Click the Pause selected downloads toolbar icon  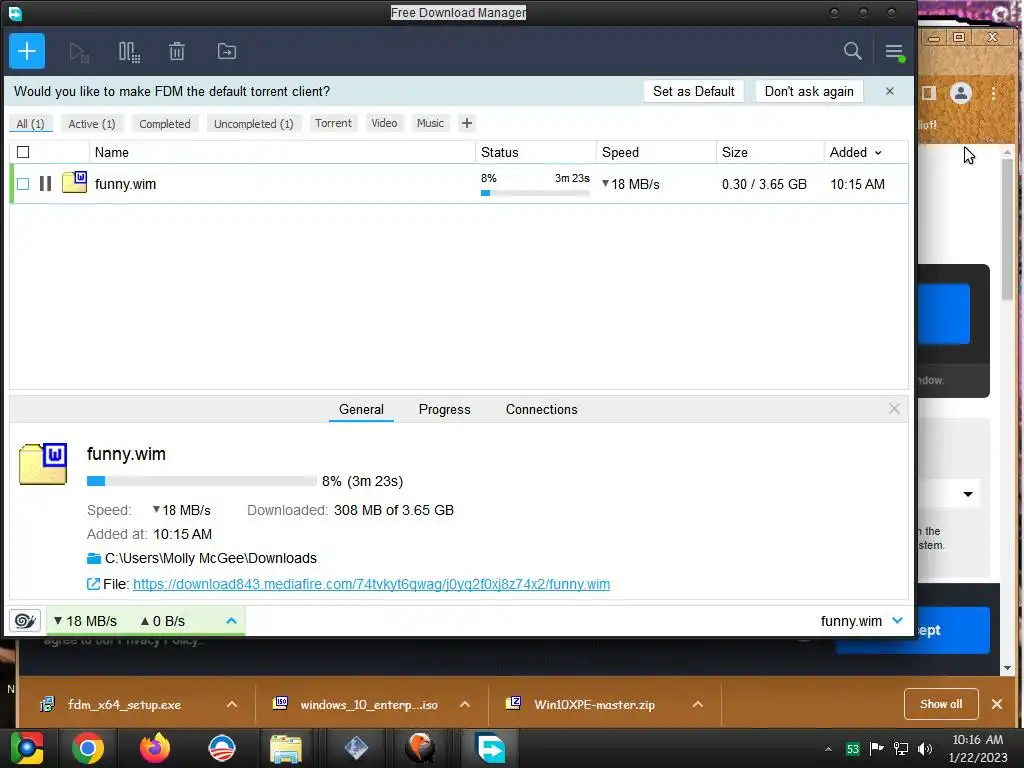[x=129, y=52]
